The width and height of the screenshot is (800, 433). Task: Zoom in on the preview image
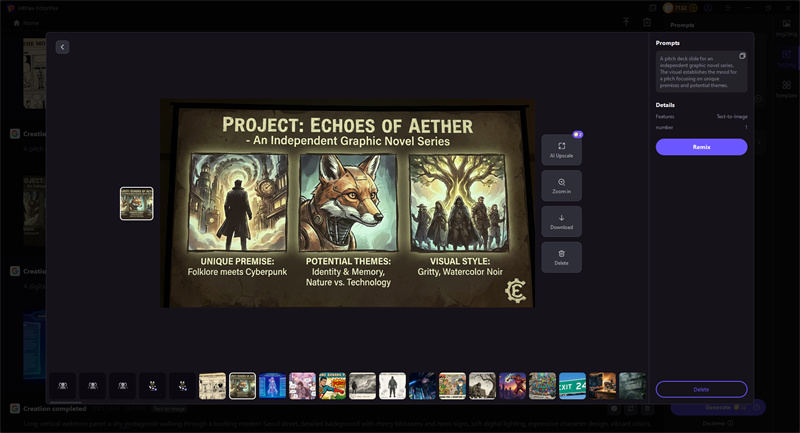click(561, 186)
